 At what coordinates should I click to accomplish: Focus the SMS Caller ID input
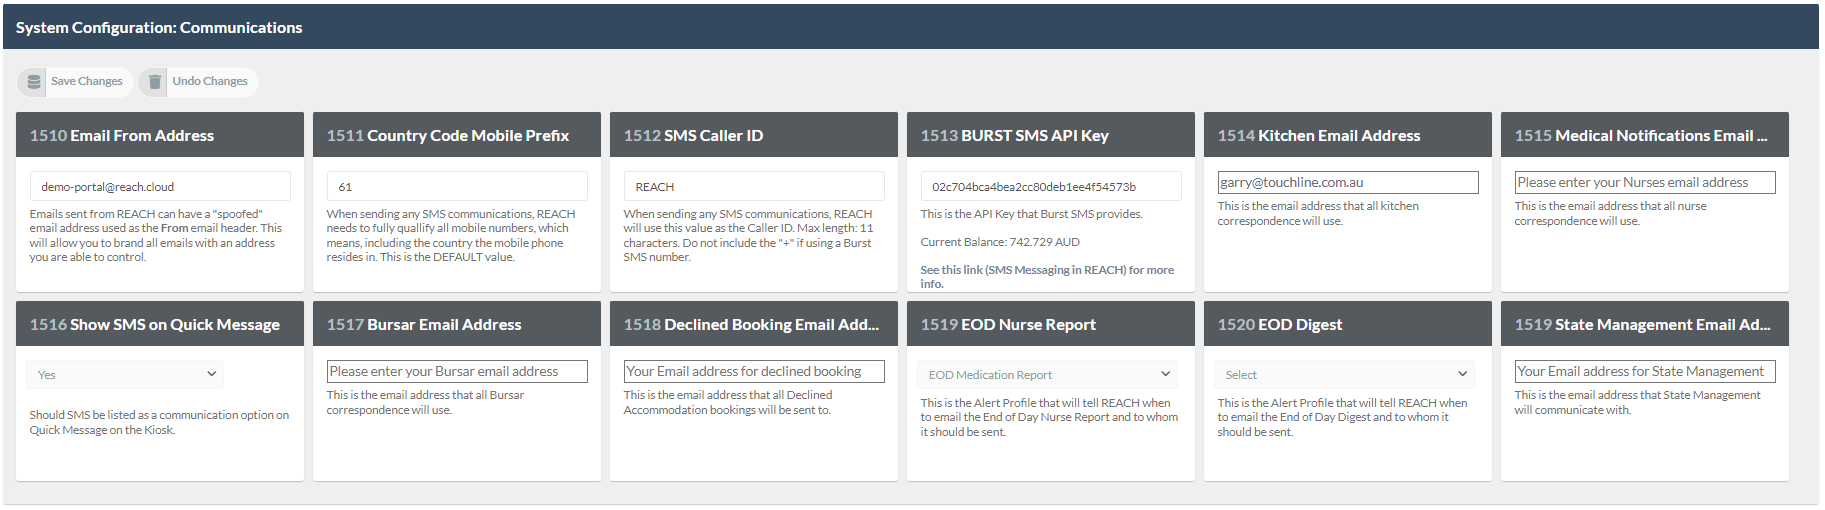tap(754, 187)
